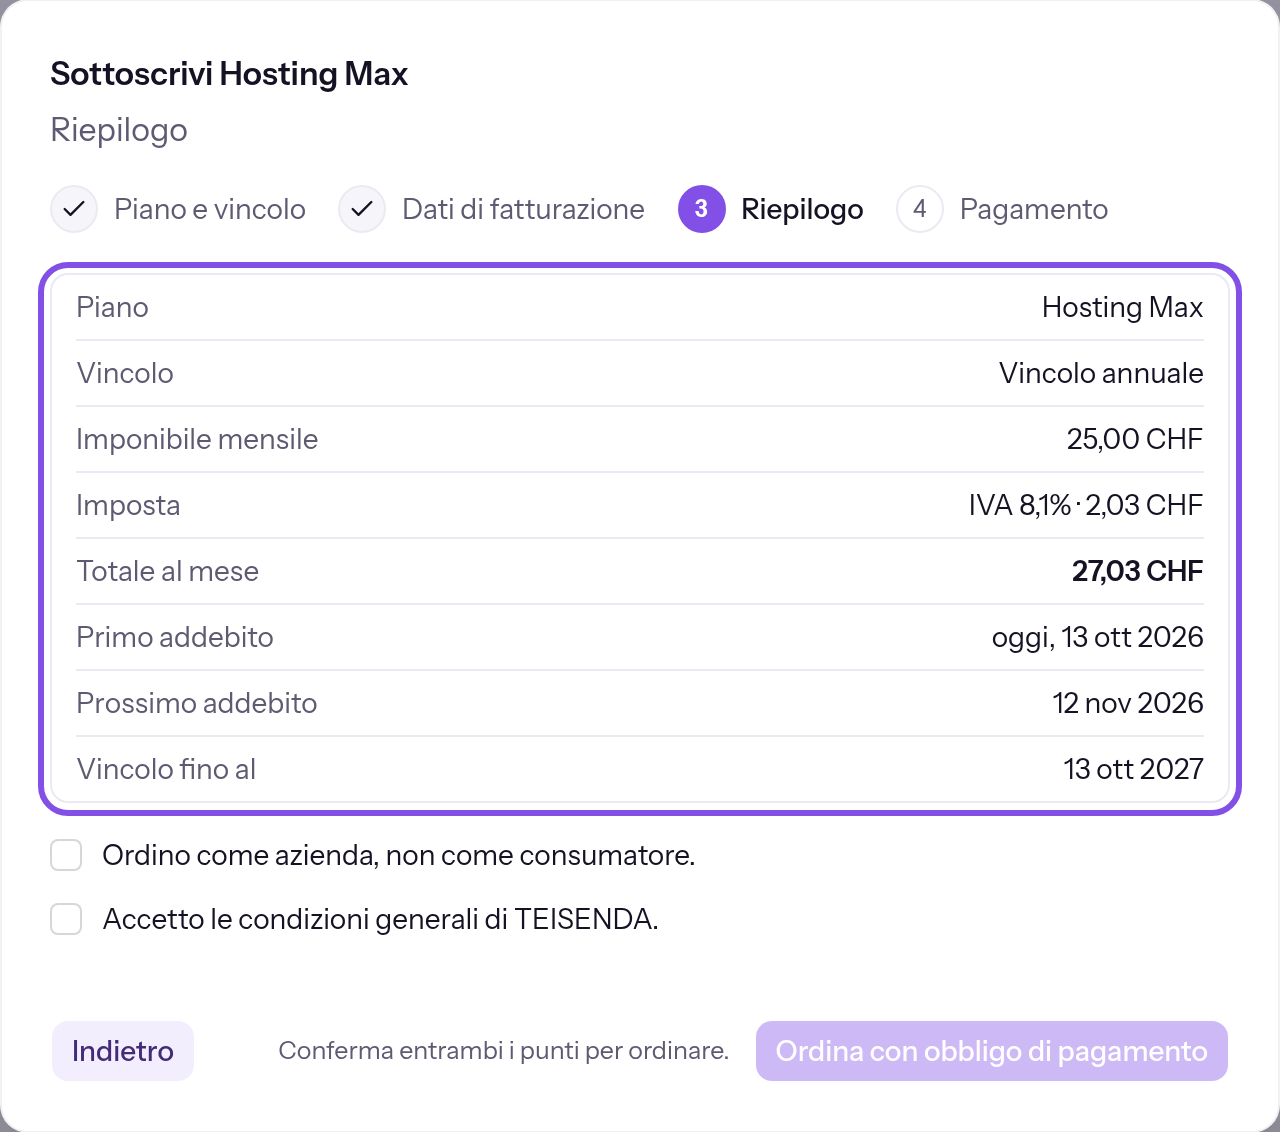
Task: Click the '13 ott 2027' commitment end date
Action: [1134, 769]
